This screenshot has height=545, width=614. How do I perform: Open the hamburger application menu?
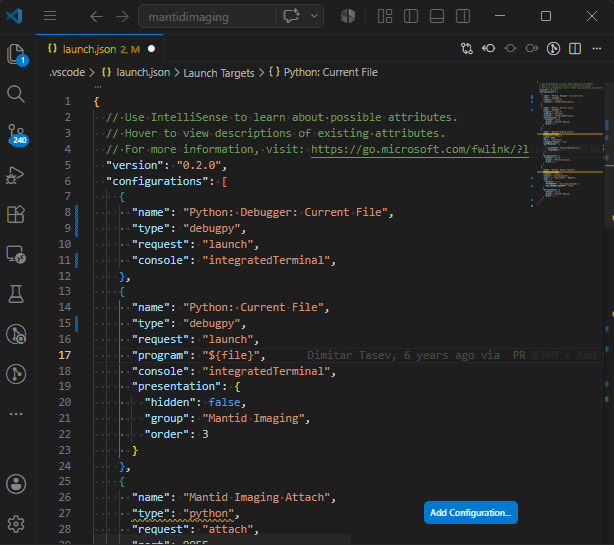[50, 16]
